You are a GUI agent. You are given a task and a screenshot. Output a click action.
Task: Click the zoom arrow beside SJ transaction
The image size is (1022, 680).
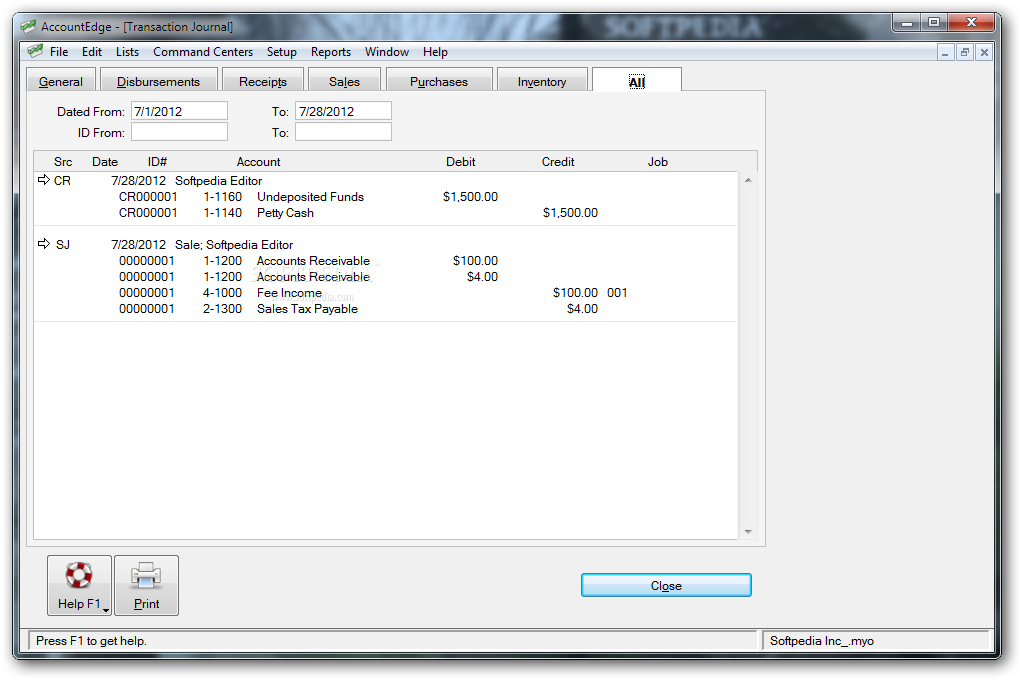pyautogui.click(x=44, y=244)
